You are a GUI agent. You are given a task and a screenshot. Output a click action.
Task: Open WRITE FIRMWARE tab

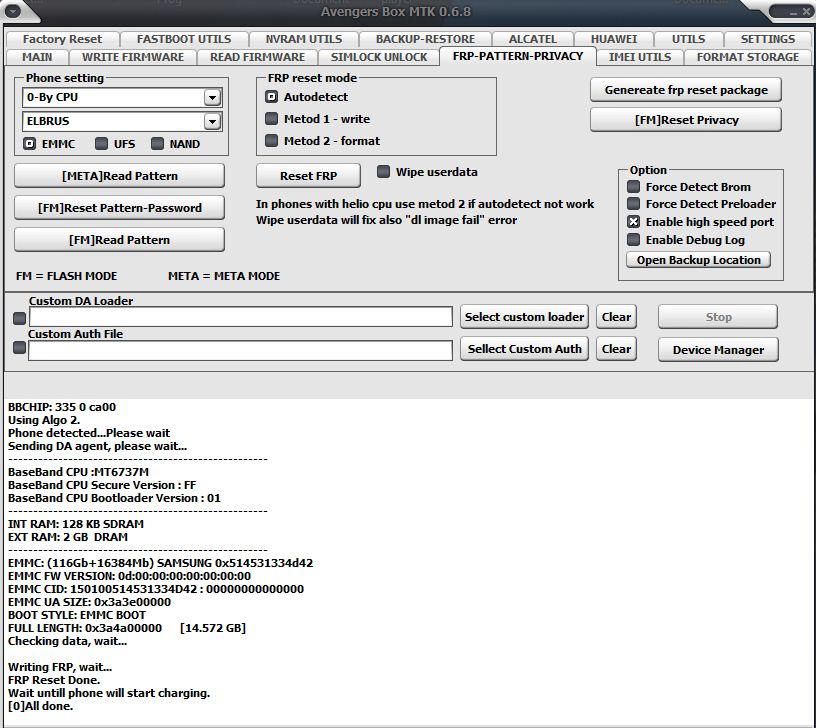click(x=133, y=57)
